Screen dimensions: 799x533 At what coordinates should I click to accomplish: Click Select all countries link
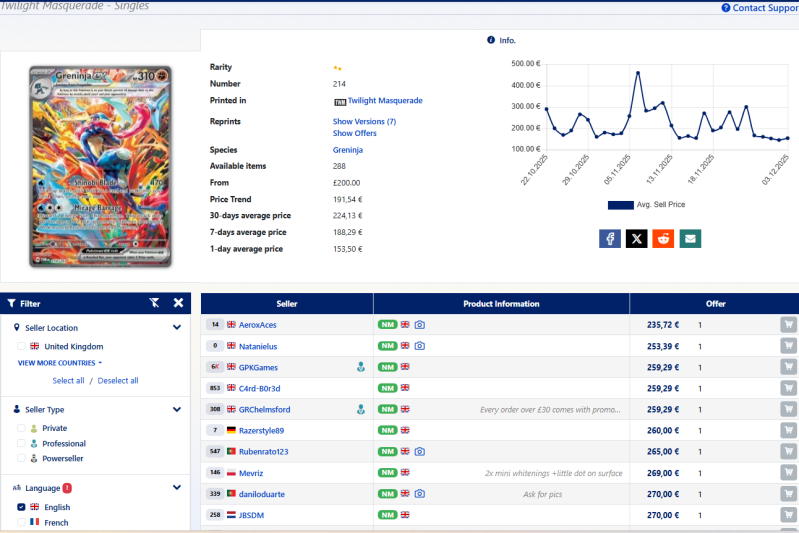pyautogui.click(x=68, y=381)
